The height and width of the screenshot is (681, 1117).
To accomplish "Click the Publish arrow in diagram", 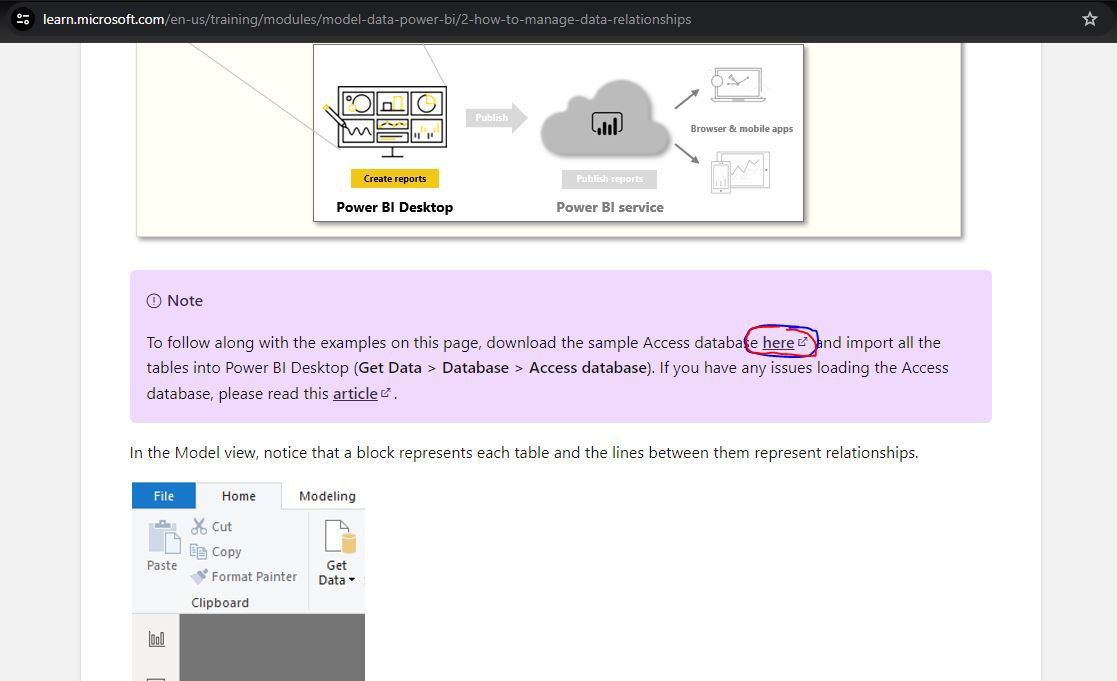I will point(497,118).
